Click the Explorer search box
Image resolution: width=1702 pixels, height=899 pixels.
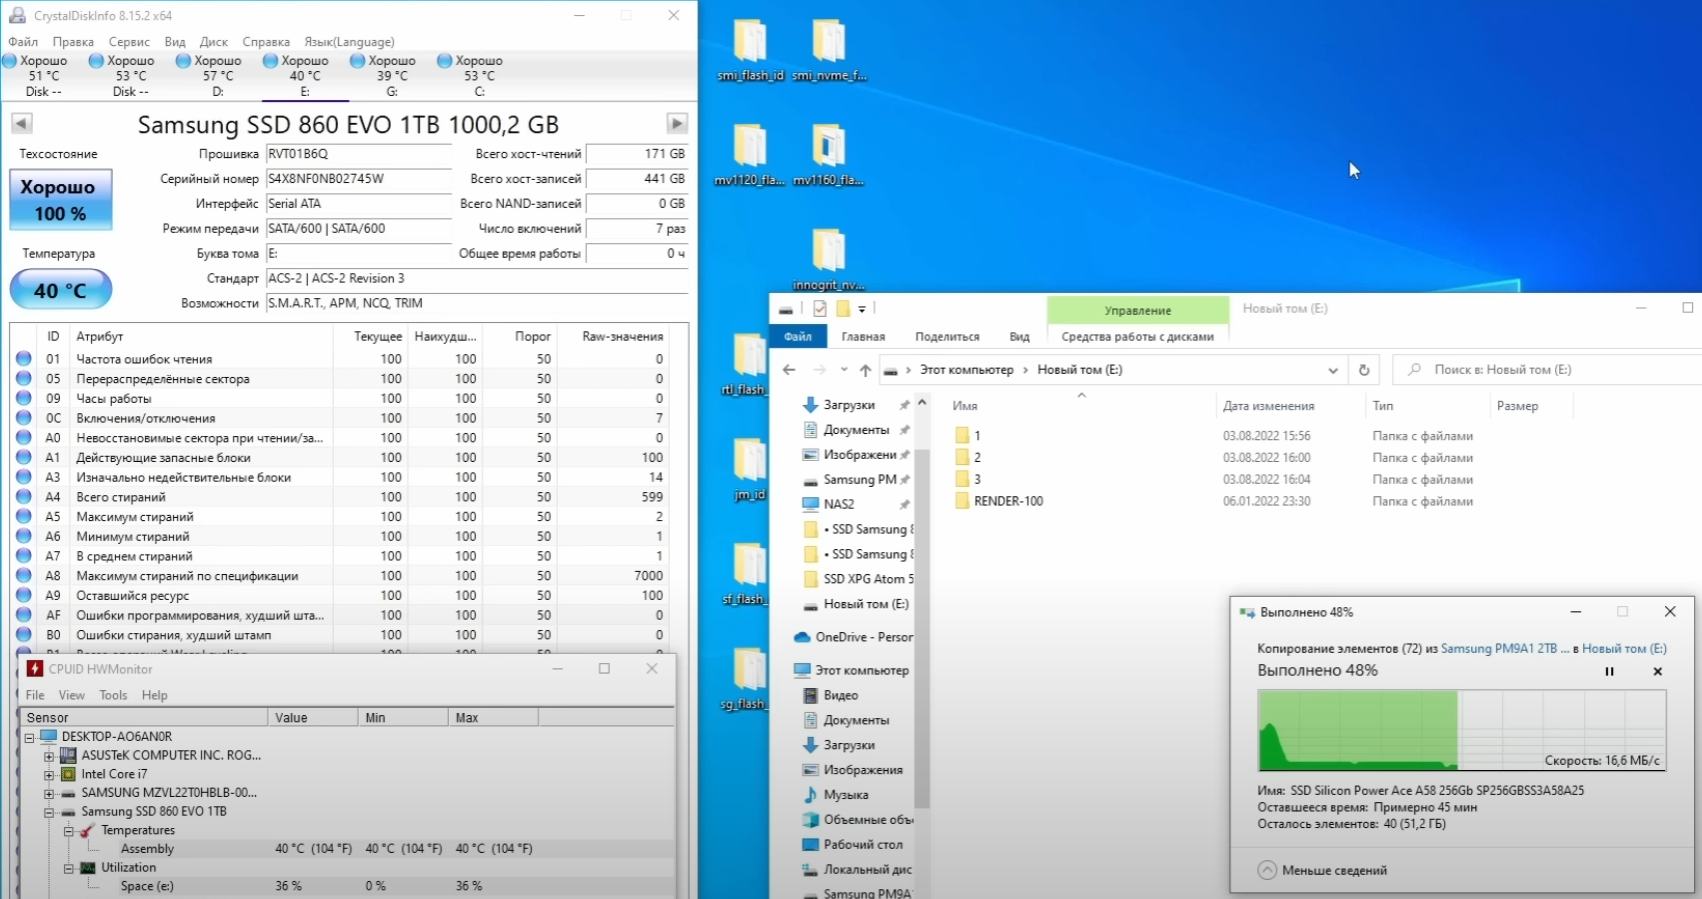coord(1548,370)
